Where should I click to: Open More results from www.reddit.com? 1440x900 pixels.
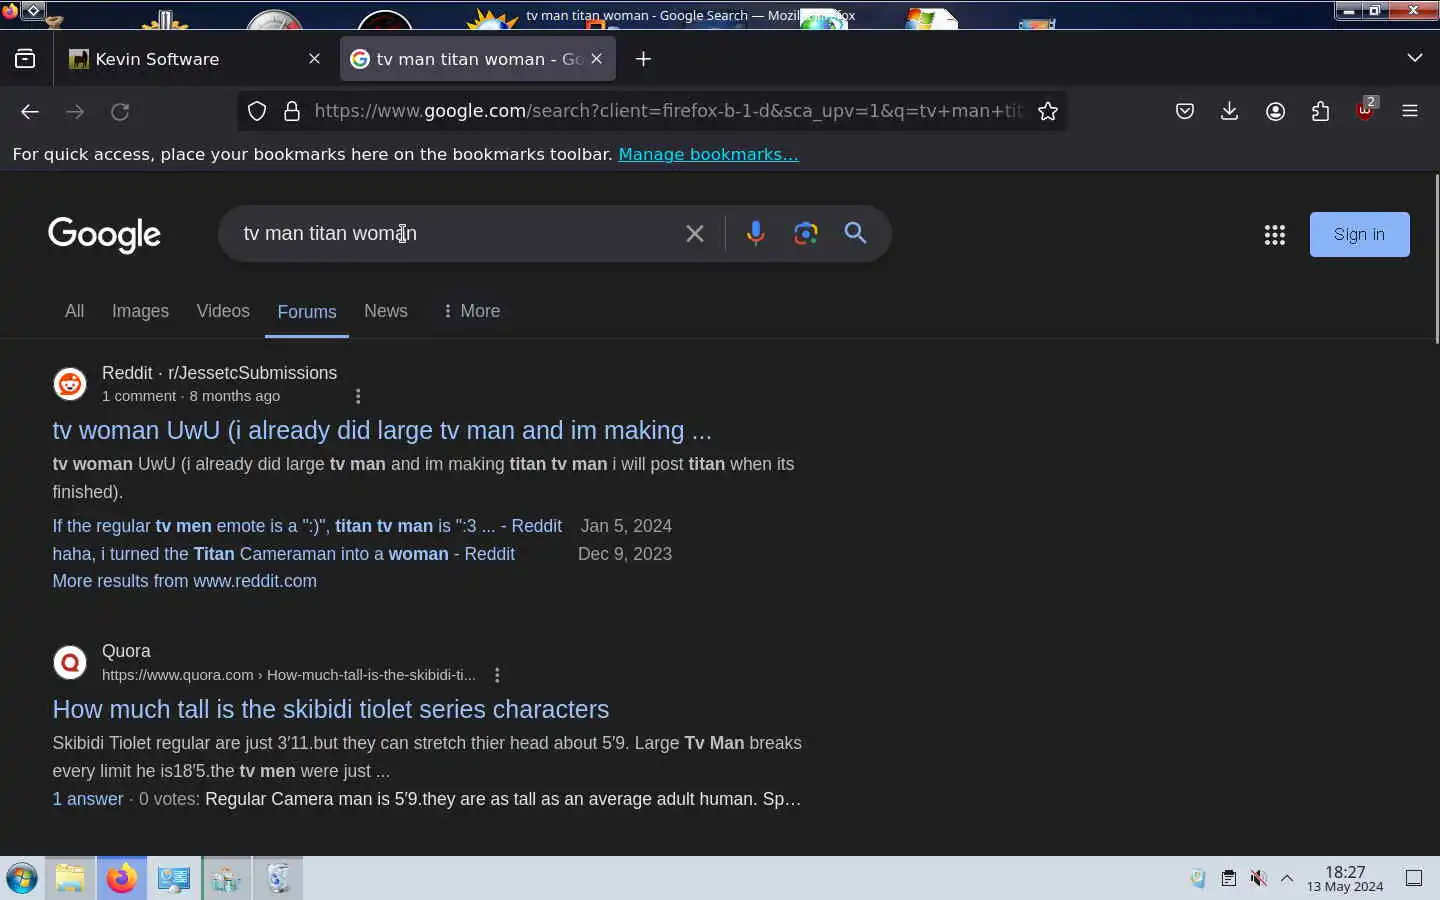coord(185,581)
